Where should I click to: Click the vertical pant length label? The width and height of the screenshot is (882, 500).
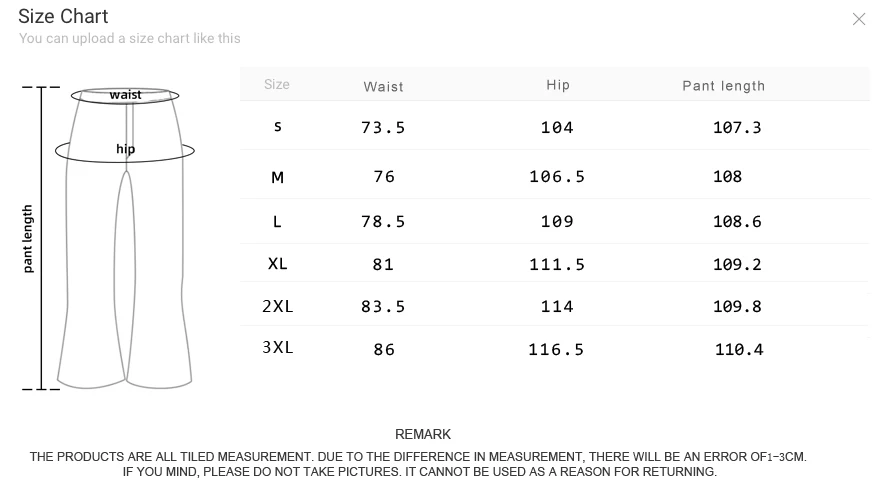(x=28, y=239)
